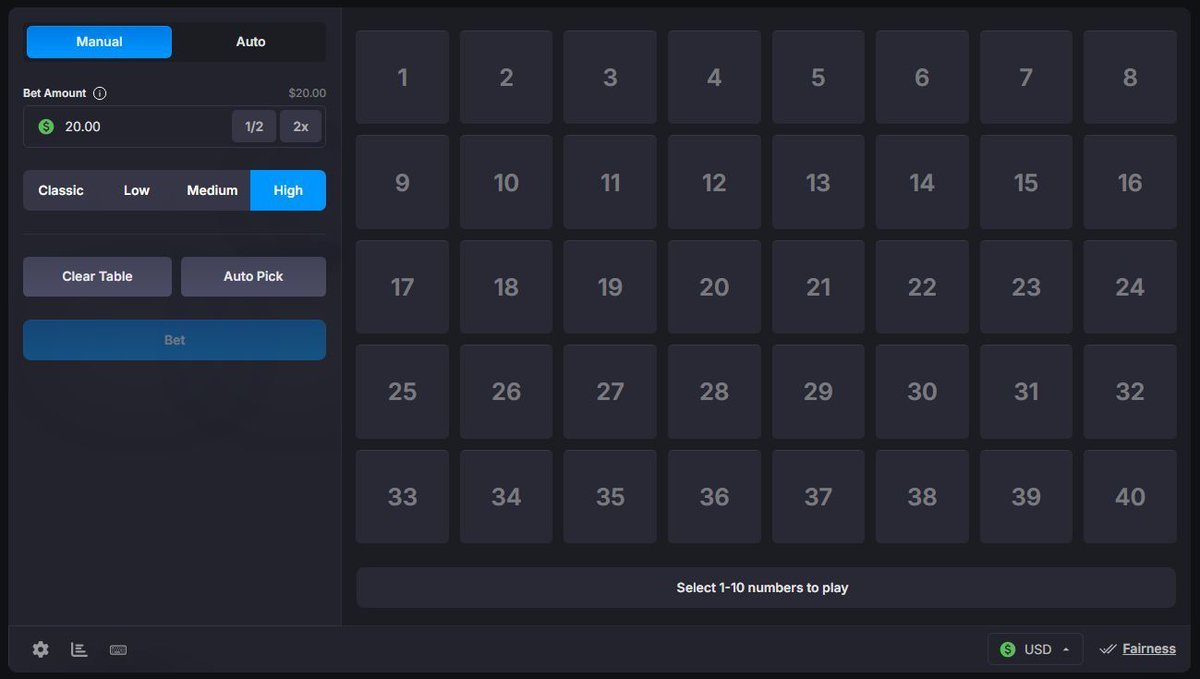This screenshot has width=1200, height=679.
Task: Pick number 13 on the board
Action: pos(818,182)
